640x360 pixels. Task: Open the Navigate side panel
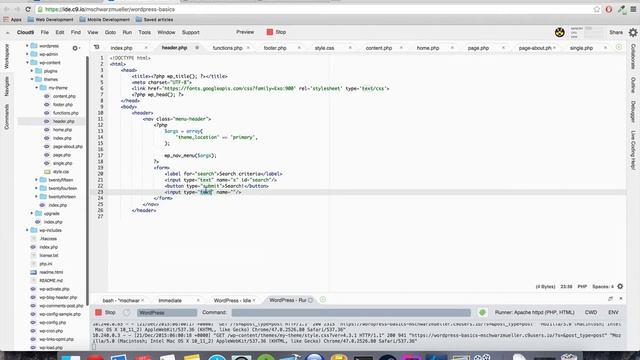[x=7, y=87]
